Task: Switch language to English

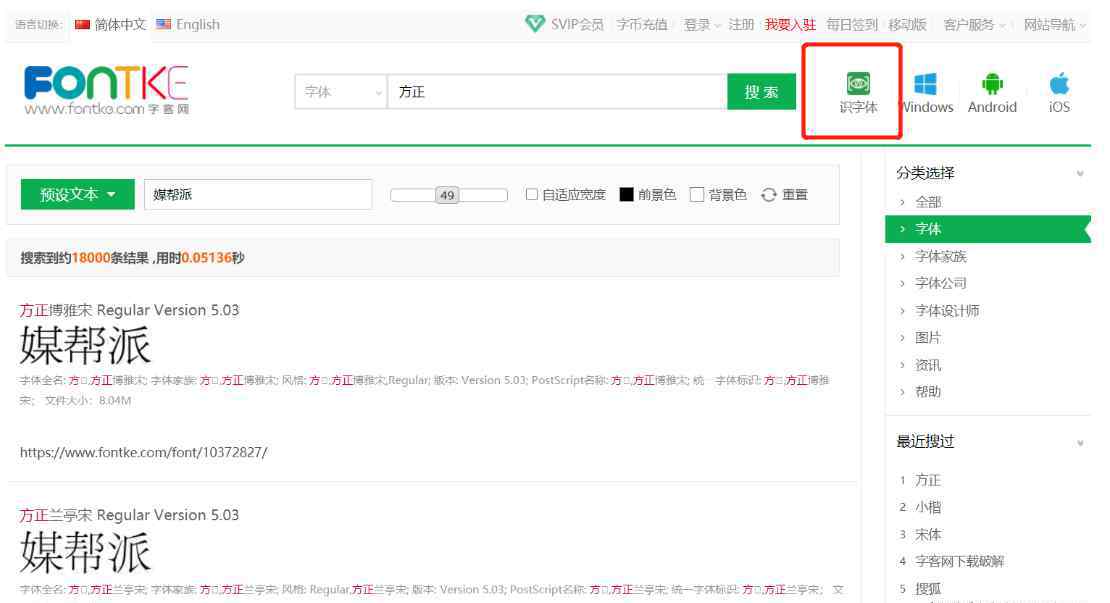Action: point(198,25)
